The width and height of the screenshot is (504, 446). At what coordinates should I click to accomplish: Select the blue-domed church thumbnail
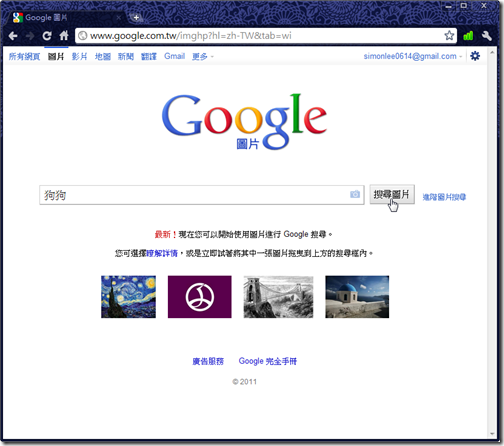(357, 297)
